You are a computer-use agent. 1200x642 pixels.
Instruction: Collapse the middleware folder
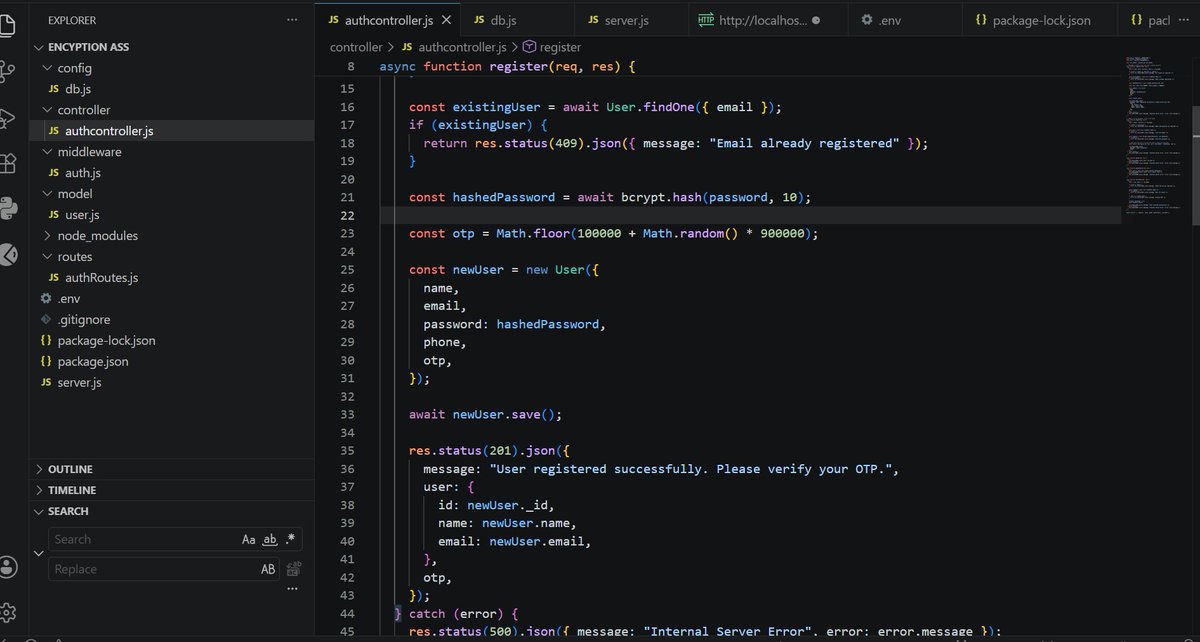47,152
